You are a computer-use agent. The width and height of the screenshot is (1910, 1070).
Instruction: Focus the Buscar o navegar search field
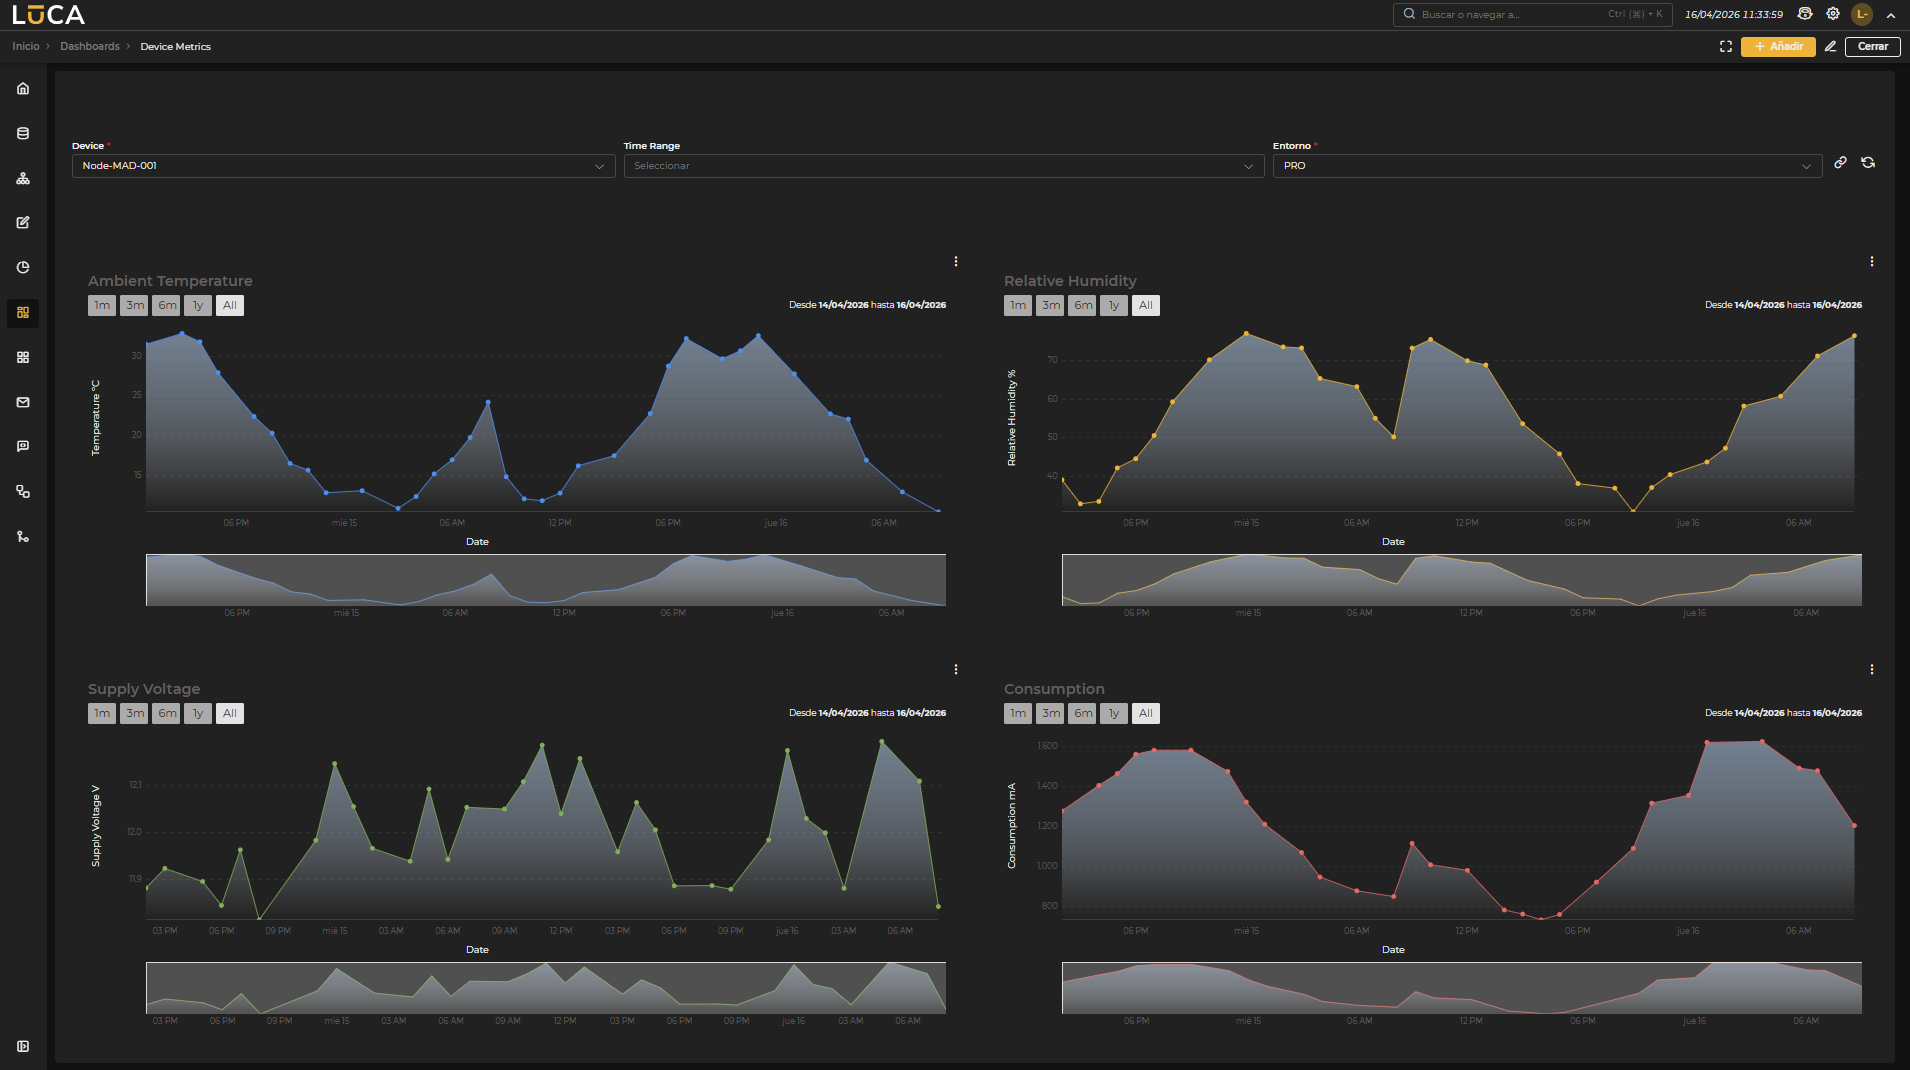(x=1532, y=15)
